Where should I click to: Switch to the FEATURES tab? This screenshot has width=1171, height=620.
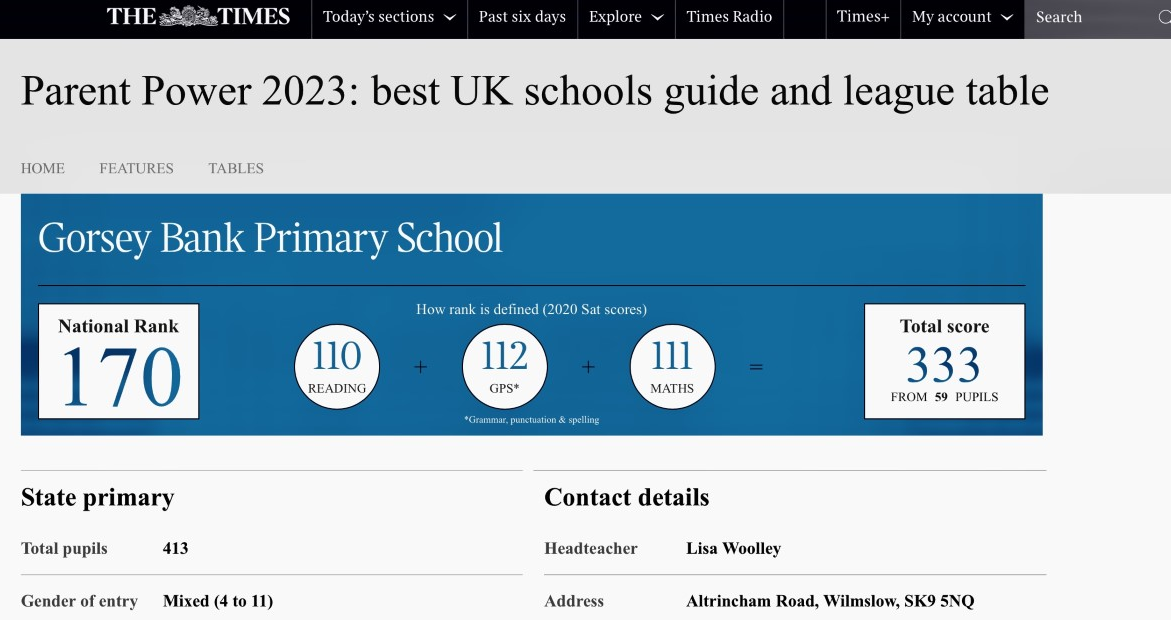pos(137,168)
